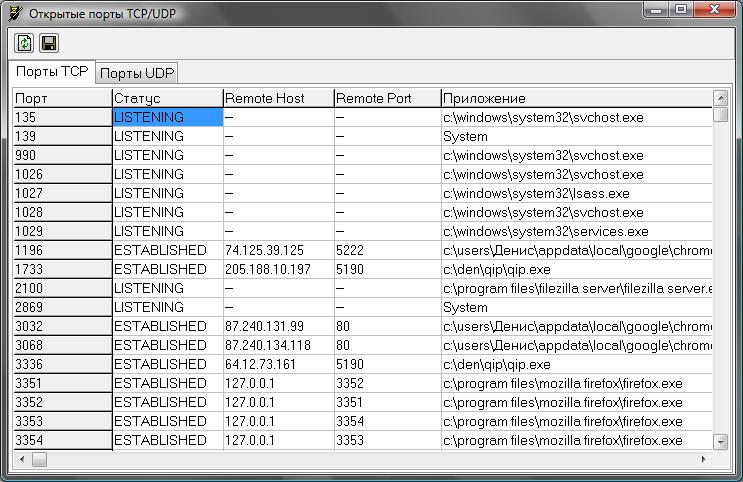Click the save floppy disk icon
743x482 pixels.
(x=49, y=43)
